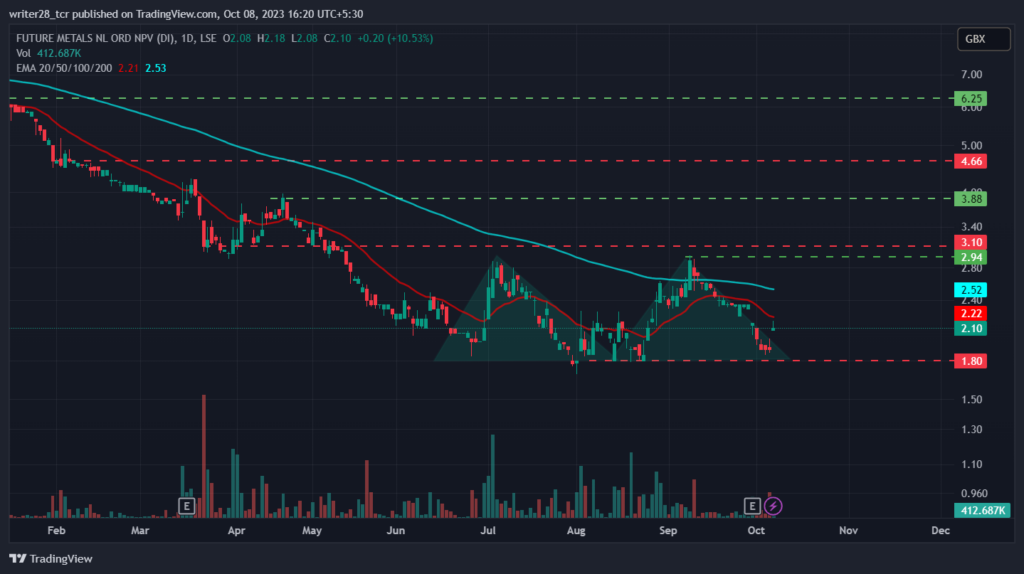This screenshot has height=574, width=1024.
Task: Select the 6.25 green price label
Action: (x=970, y=99)
